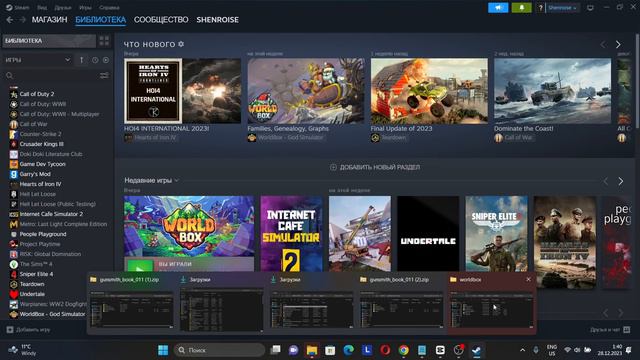Open Families, Genealogy, Graphs news card
The image size is (640, 360).
pyautogui.click(x=306, y=91)
